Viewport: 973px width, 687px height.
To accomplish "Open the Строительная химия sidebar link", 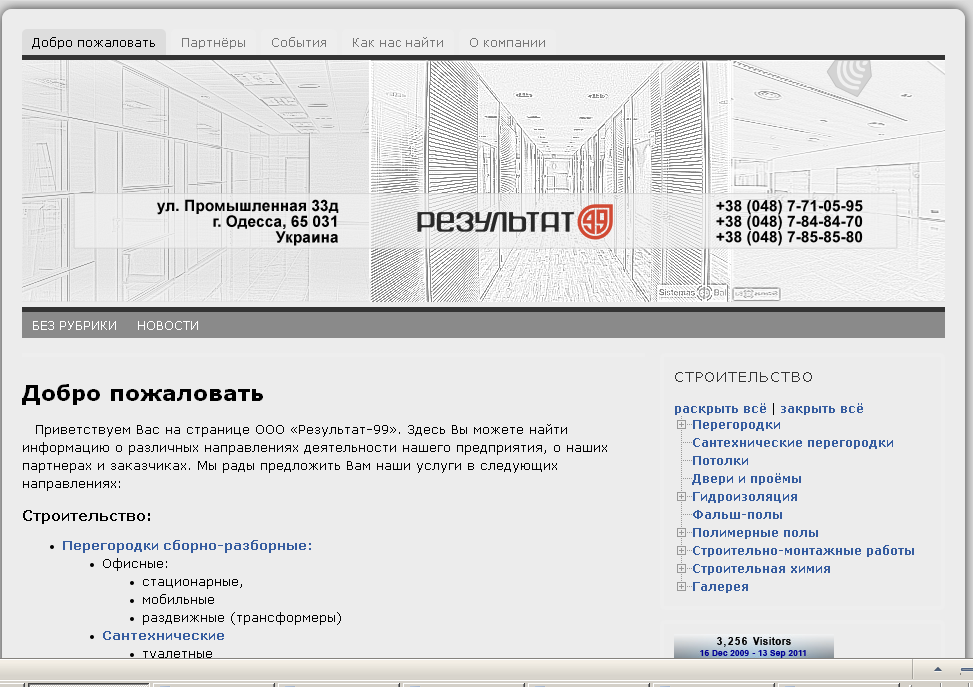I will pyautogui.click(x=761, y=569).
